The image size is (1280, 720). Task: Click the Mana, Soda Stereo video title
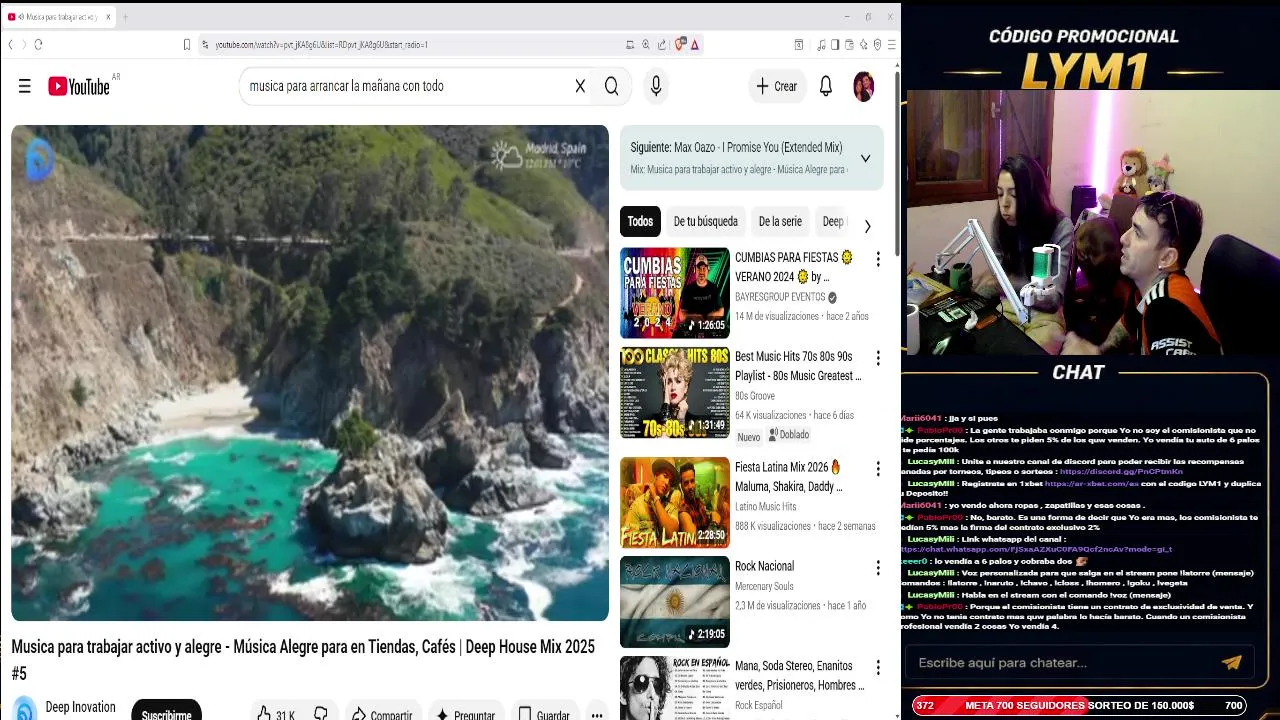click(799, 676)
